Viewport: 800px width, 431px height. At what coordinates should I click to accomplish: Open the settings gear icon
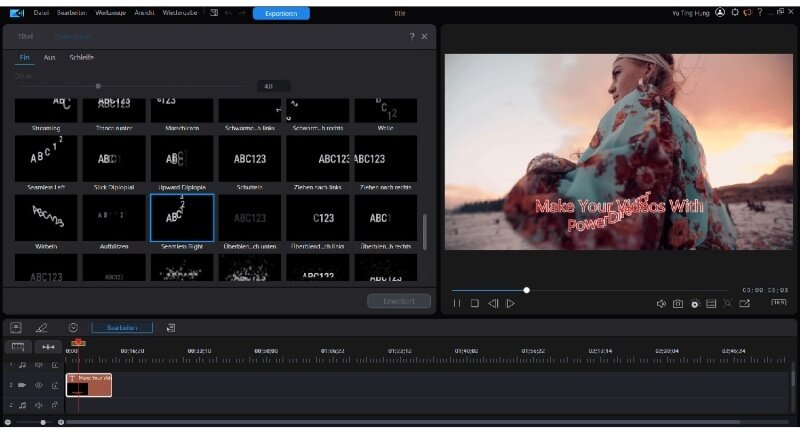[735, 12]
